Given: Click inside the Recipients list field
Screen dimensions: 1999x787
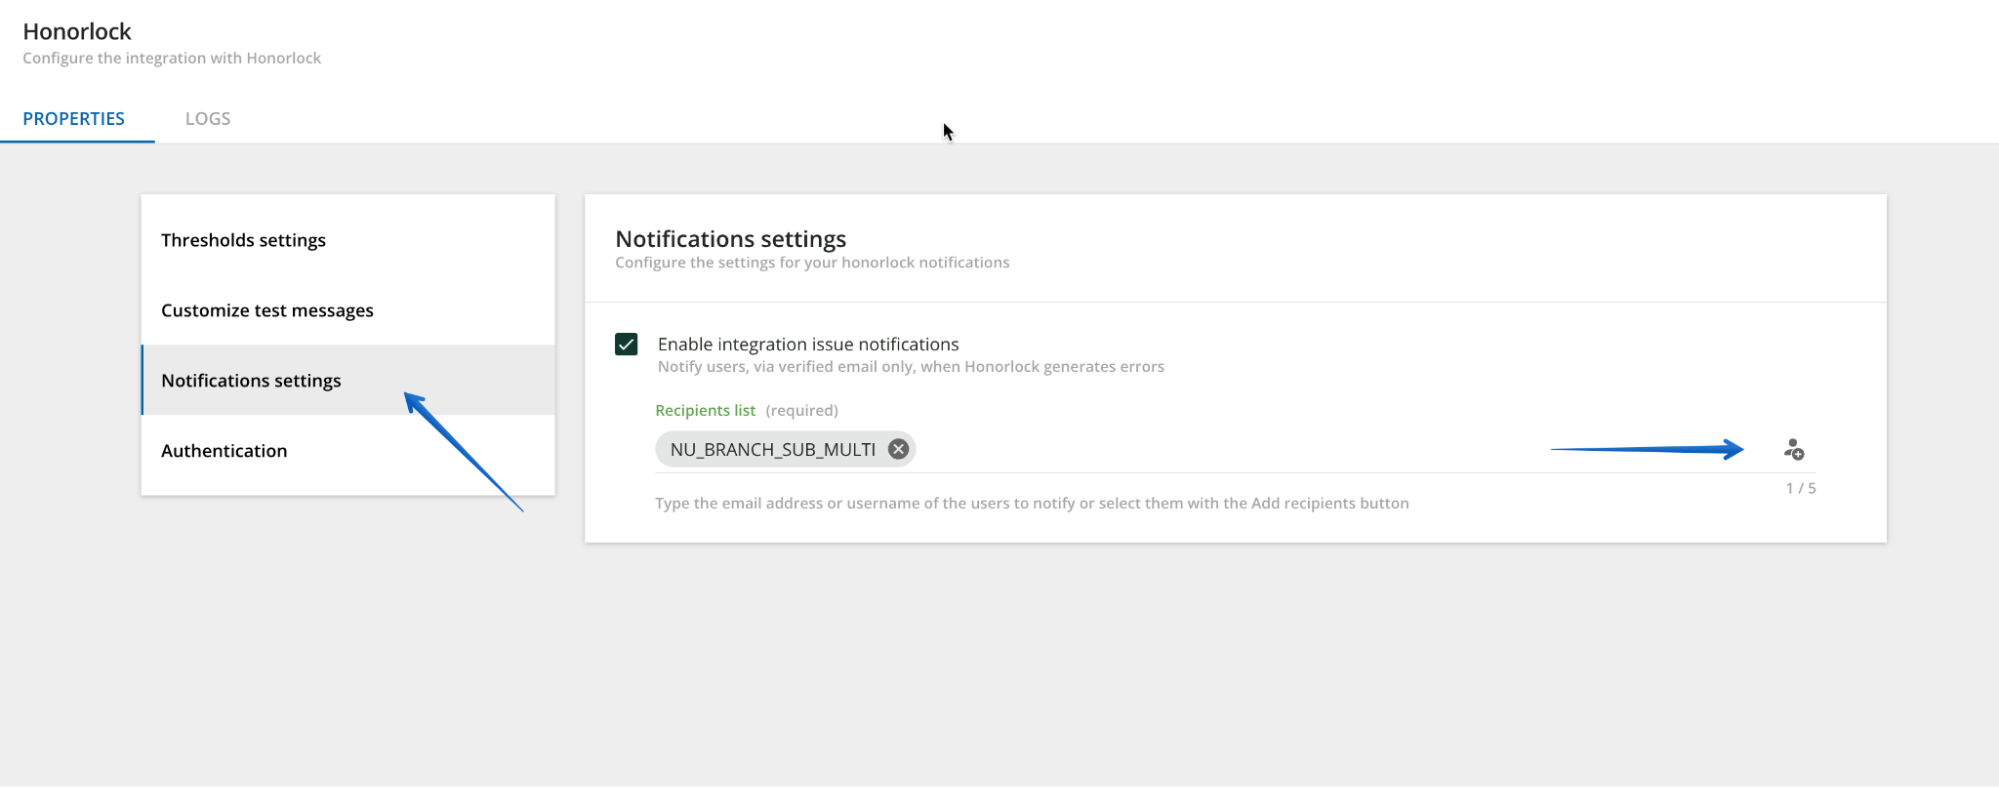Looking at the screenshot, I should 1235,450.
